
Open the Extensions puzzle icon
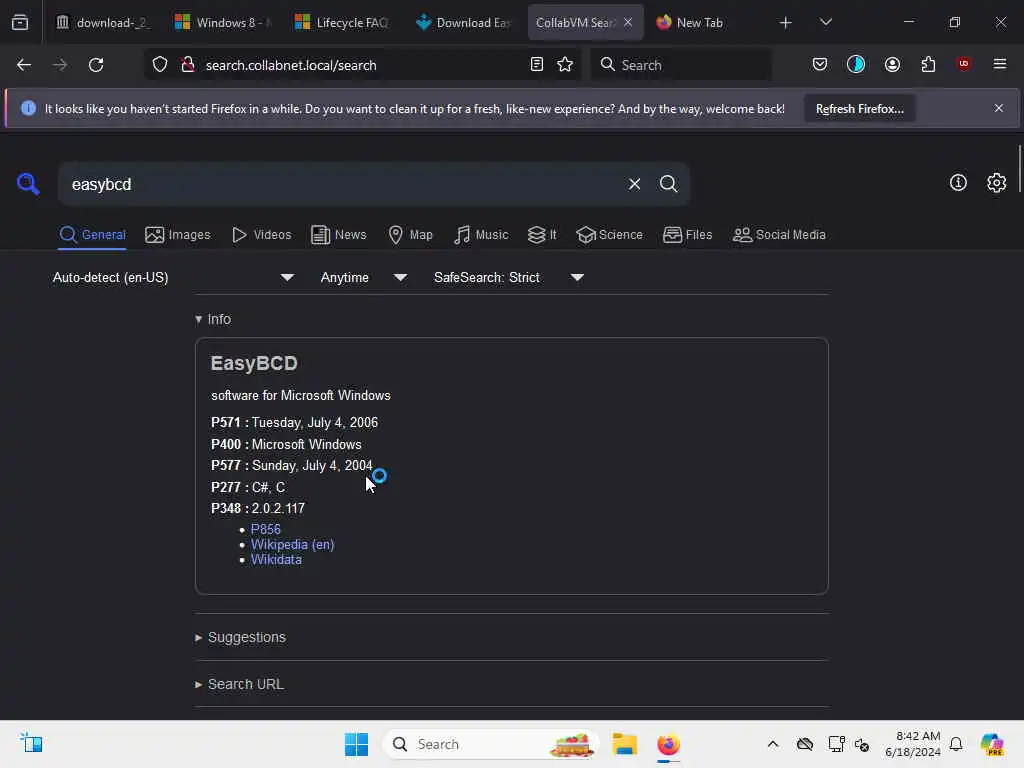(928, 64)
